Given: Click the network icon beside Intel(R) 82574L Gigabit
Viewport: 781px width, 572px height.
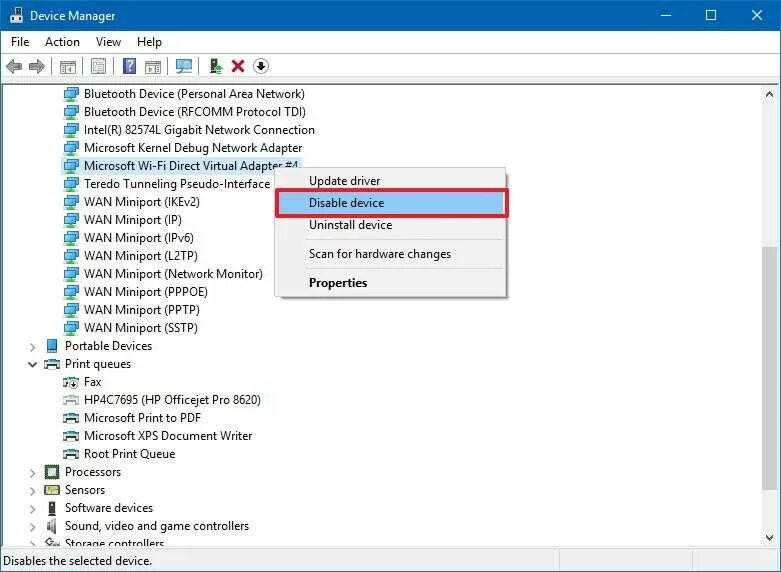Looking at the screenshot, I should click(71, 130).
